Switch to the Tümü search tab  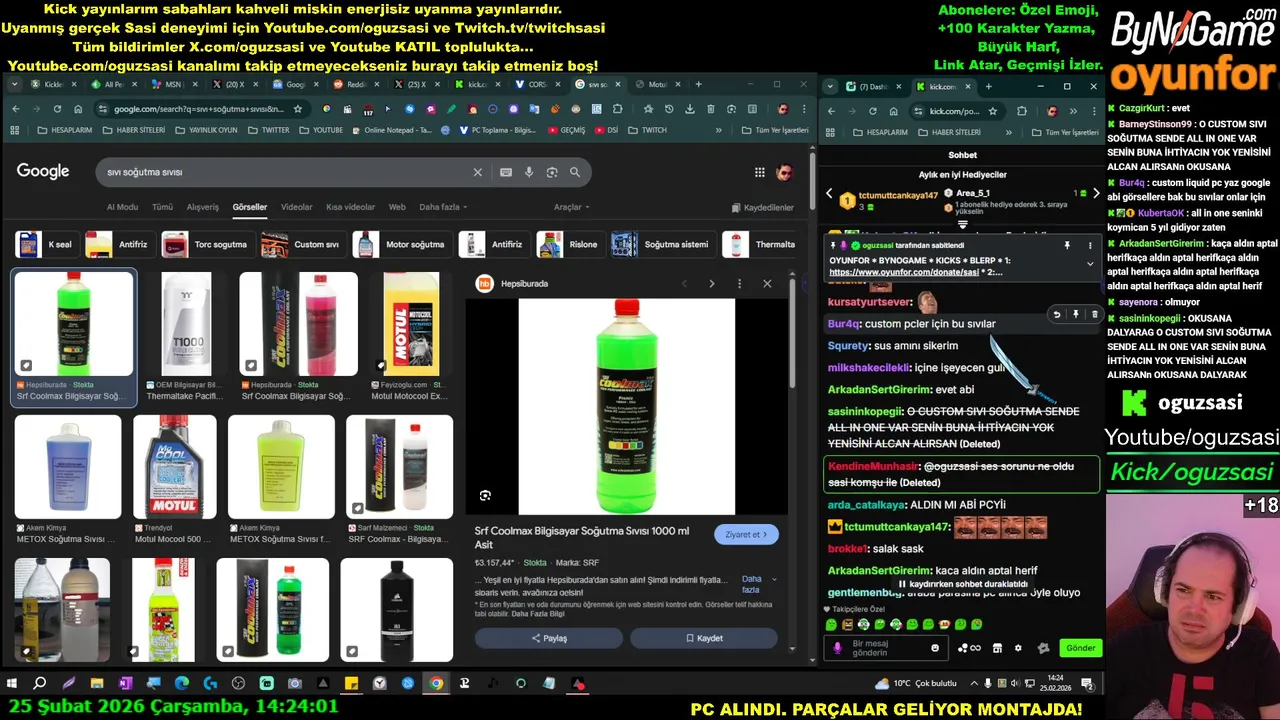[162, 207]
